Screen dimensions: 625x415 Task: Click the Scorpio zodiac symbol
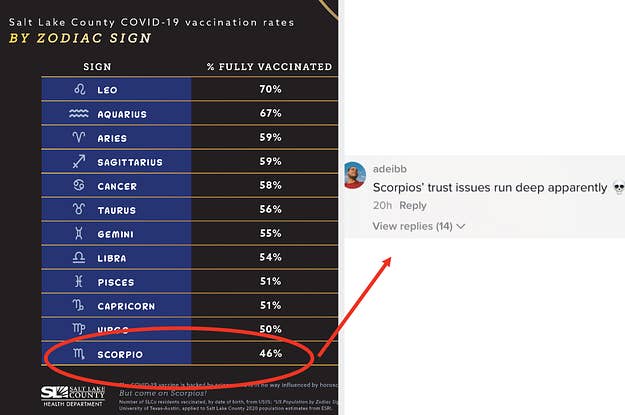click(x=79, y=353)
